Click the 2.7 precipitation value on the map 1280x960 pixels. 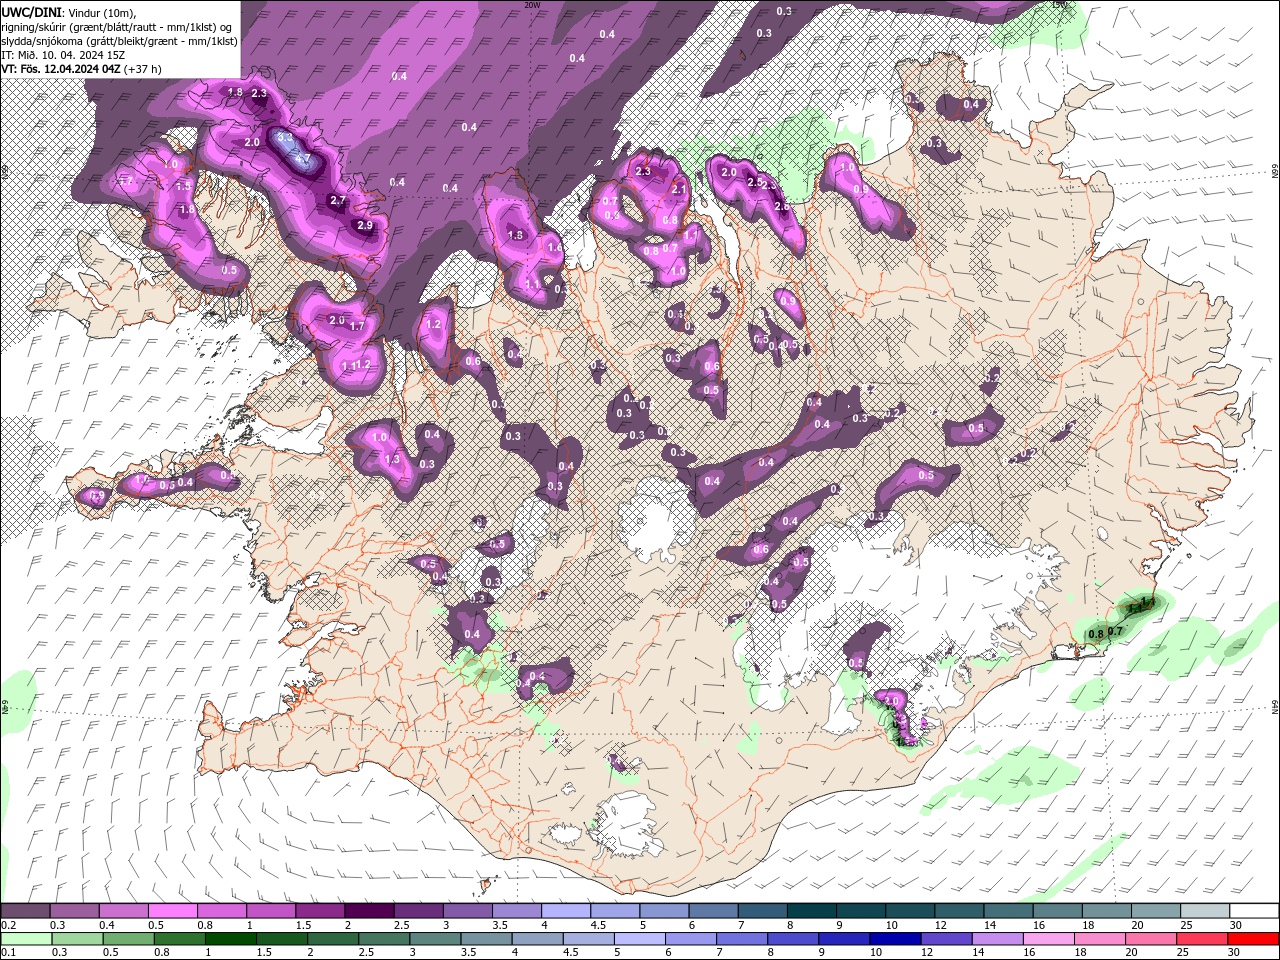tap(338, 201)
